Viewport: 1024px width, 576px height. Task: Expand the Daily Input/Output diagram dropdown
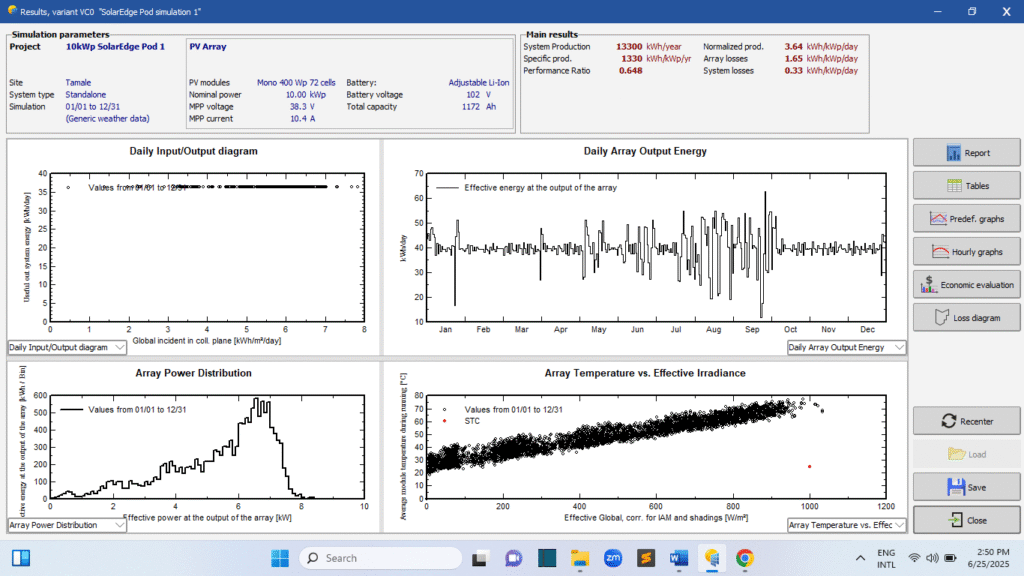[x=67, y=347]
